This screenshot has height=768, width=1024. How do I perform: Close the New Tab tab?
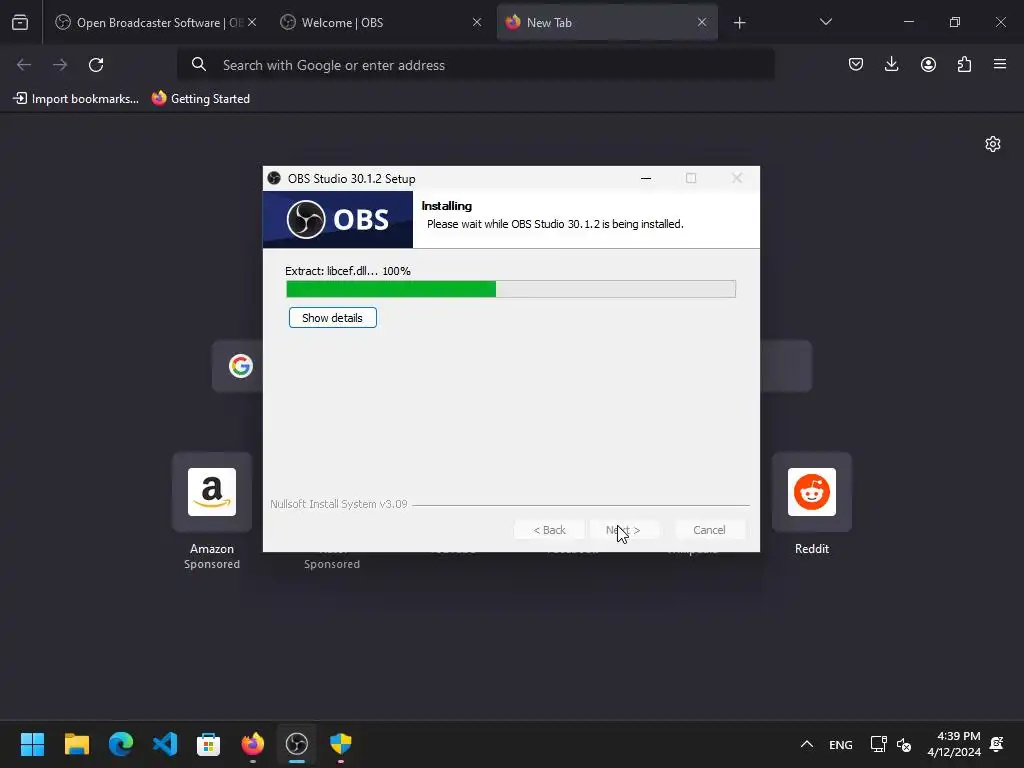(702, 22)
